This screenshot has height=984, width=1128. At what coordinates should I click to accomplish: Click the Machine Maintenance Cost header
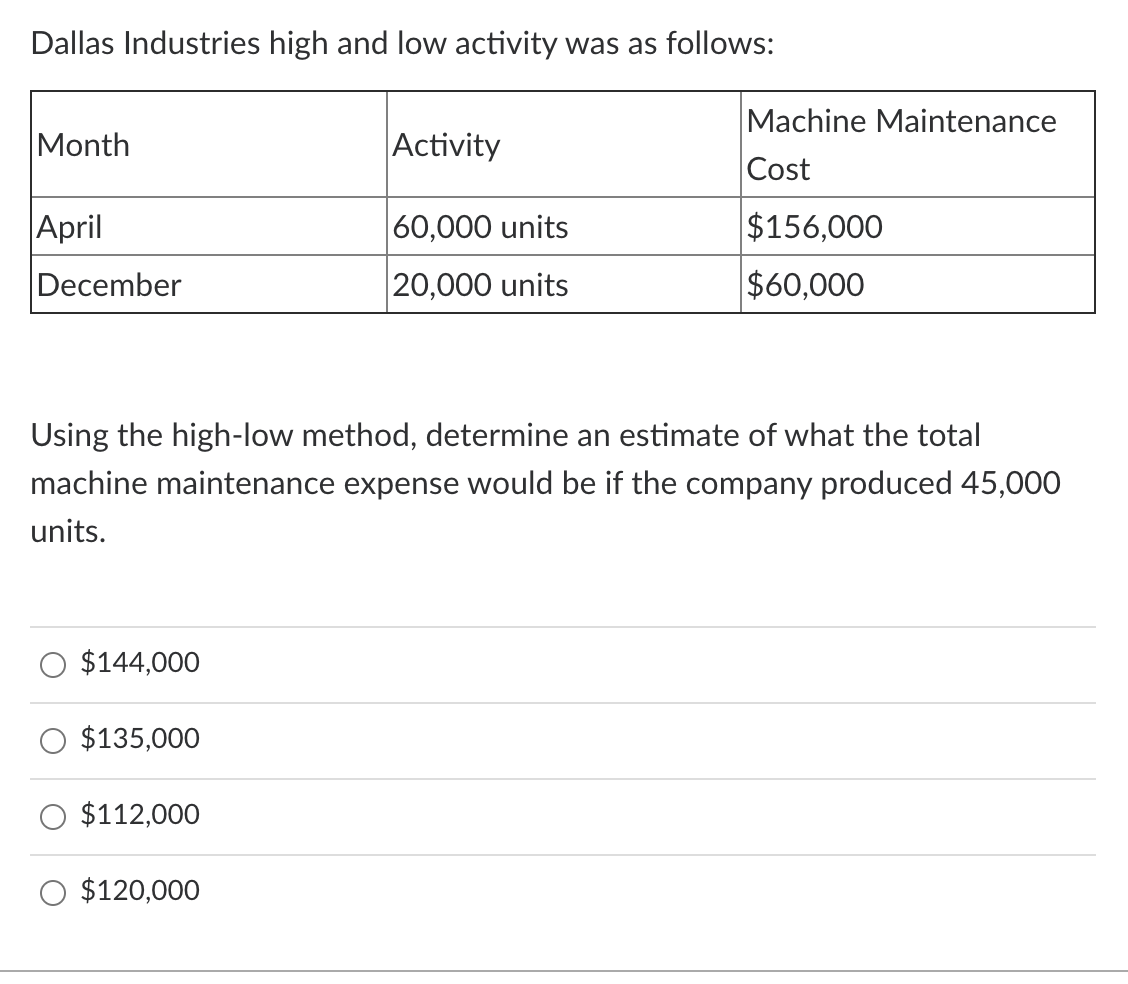pyautogui.click(x=901, y=145)
